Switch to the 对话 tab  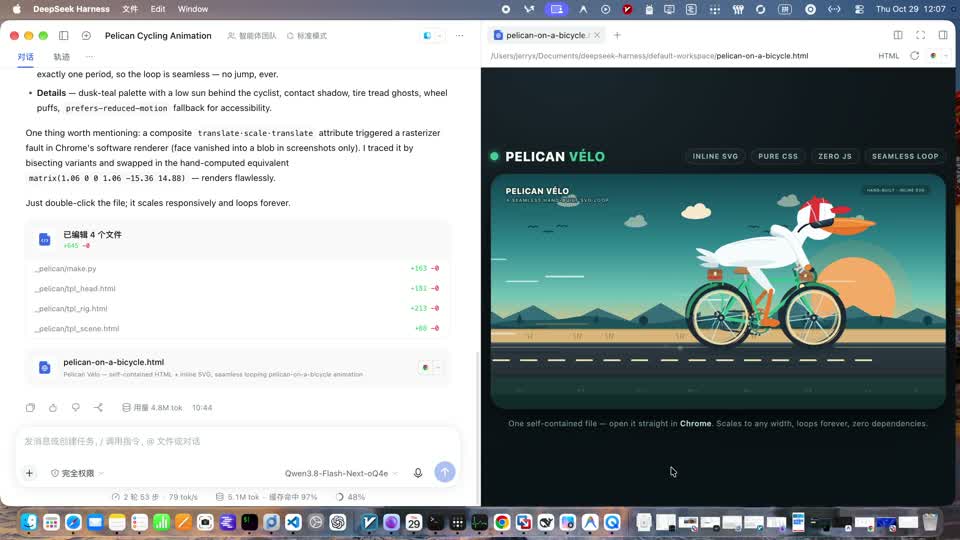[x=26, y=57]
